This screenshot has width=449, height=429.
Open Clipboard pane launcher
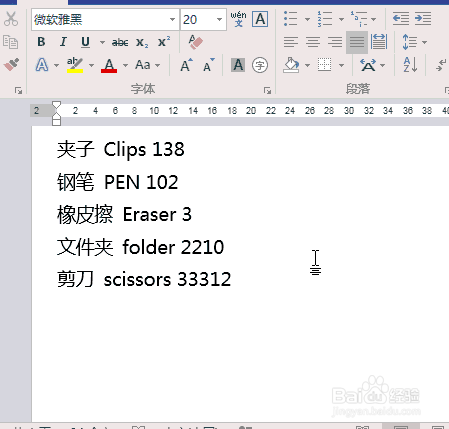click(x=18, y=90)
